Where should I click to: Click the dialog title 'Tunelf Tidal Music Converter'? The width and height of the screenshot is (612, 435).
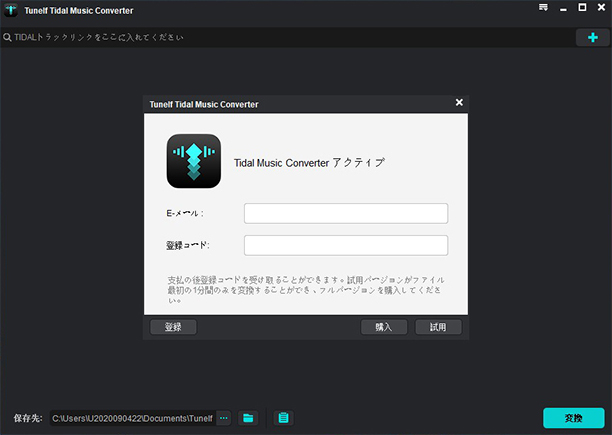pos(204,105)
